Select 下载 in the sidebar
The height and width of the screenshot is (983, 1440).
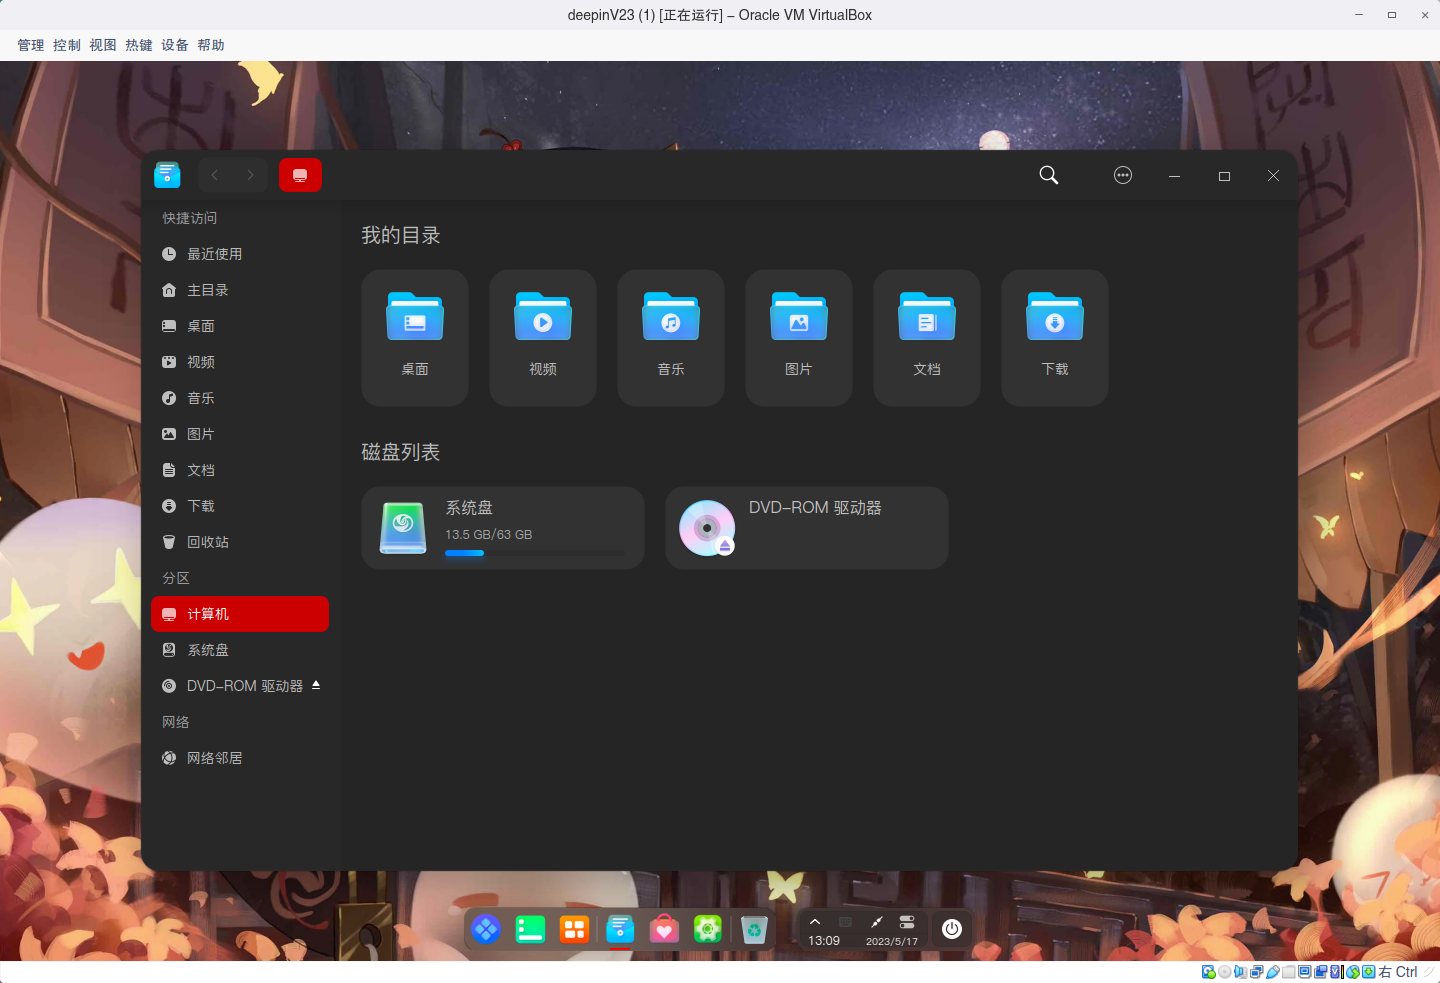point(240,506)
